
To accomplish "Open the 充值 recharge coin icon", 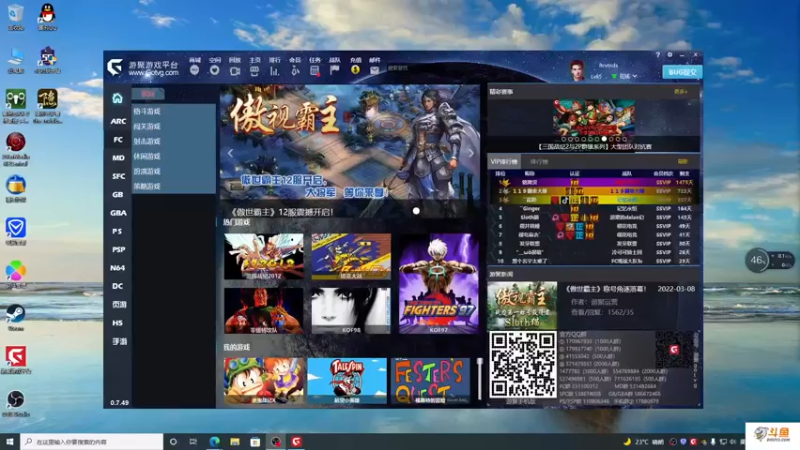I will point(355,70).
